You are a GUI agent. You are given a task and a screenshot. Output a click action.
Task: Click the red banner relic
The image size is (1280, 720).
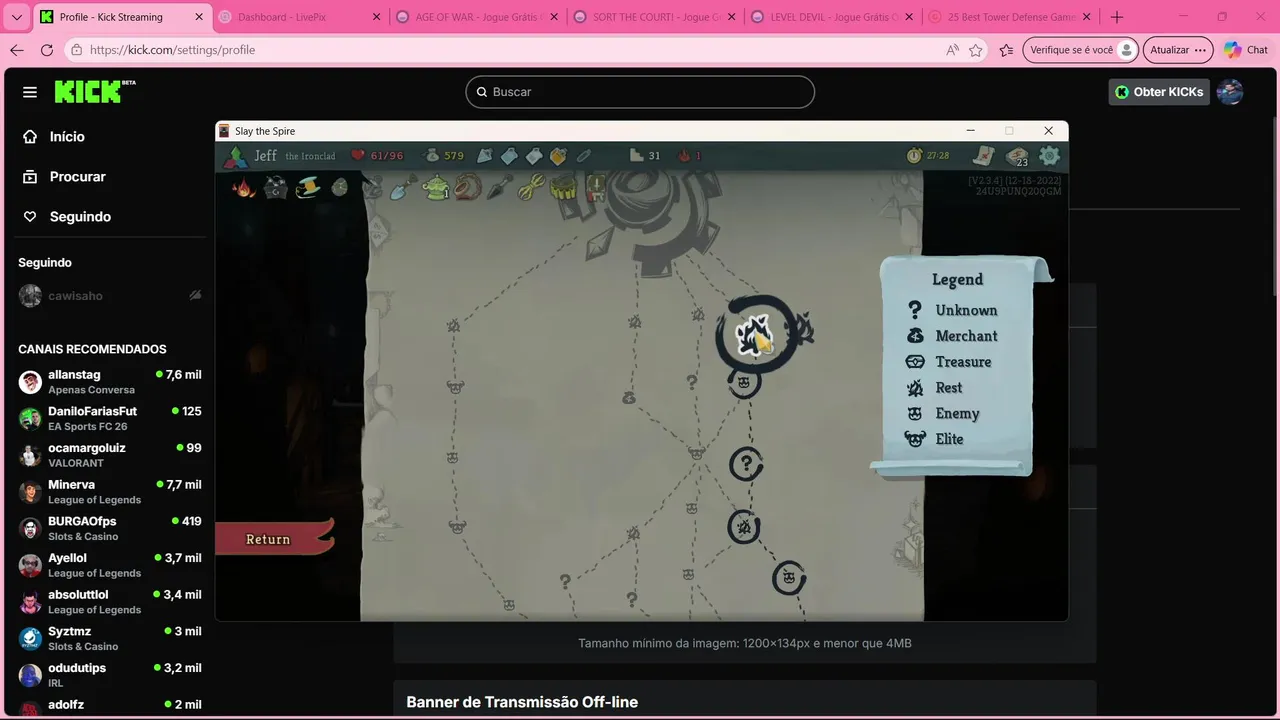[x=596, y=187]
